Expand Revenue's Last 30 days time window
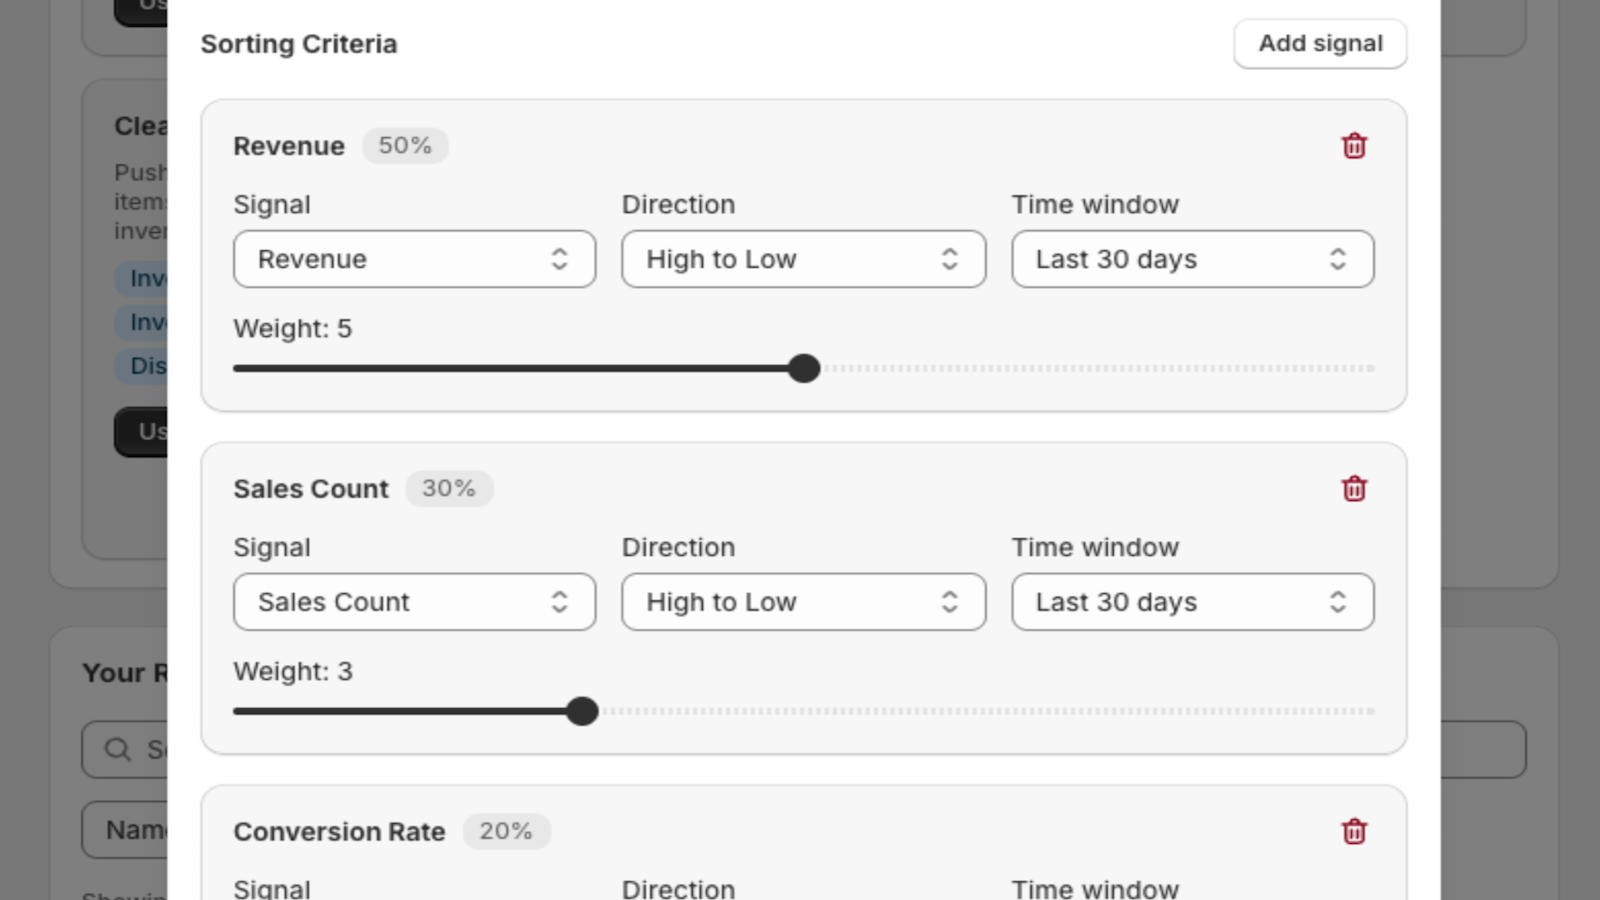The width and height of the screenshot is (1600, 900). pyautogui.click(x=1192, y=260)
